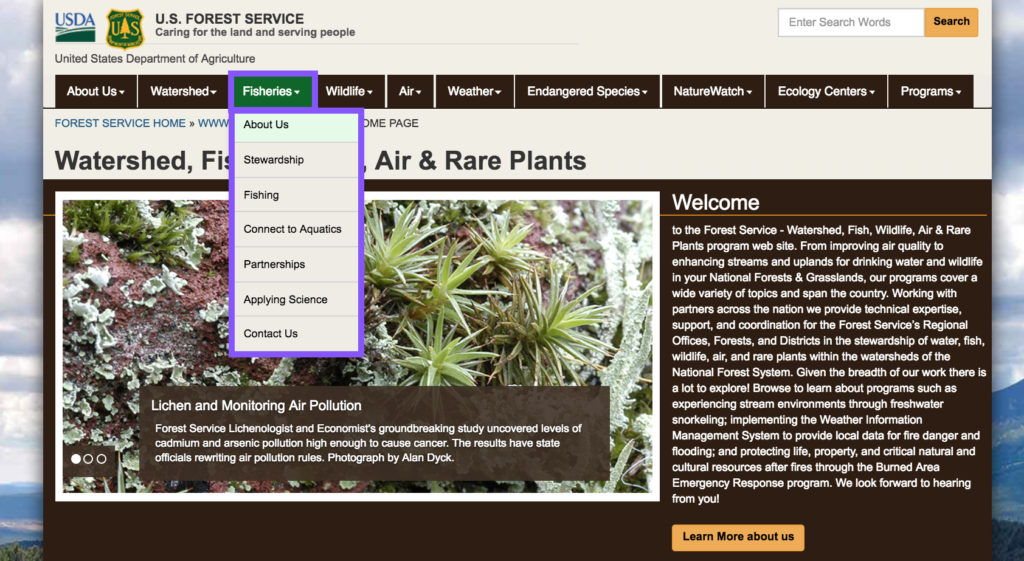Expand the About Us navigation dropdown
Screen dimensions: 1024x561
tap(96, 91)
